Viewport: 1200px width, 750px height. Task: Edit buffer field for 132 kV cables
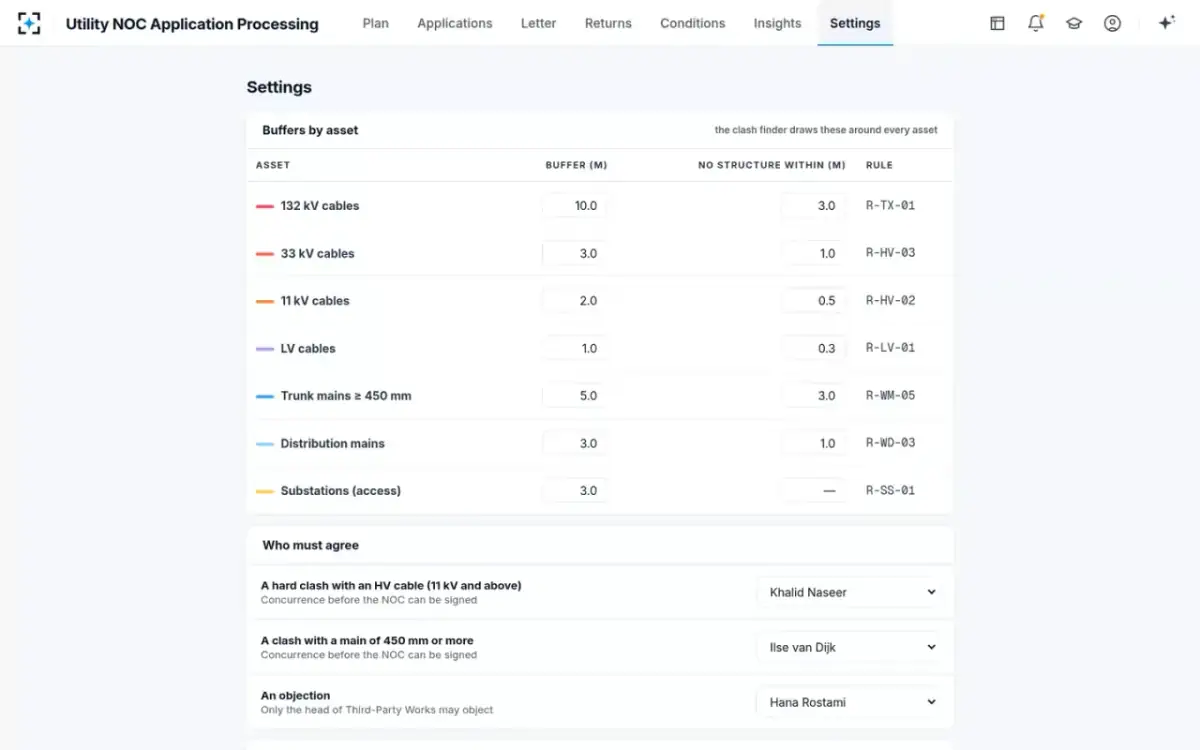point(574,206)
